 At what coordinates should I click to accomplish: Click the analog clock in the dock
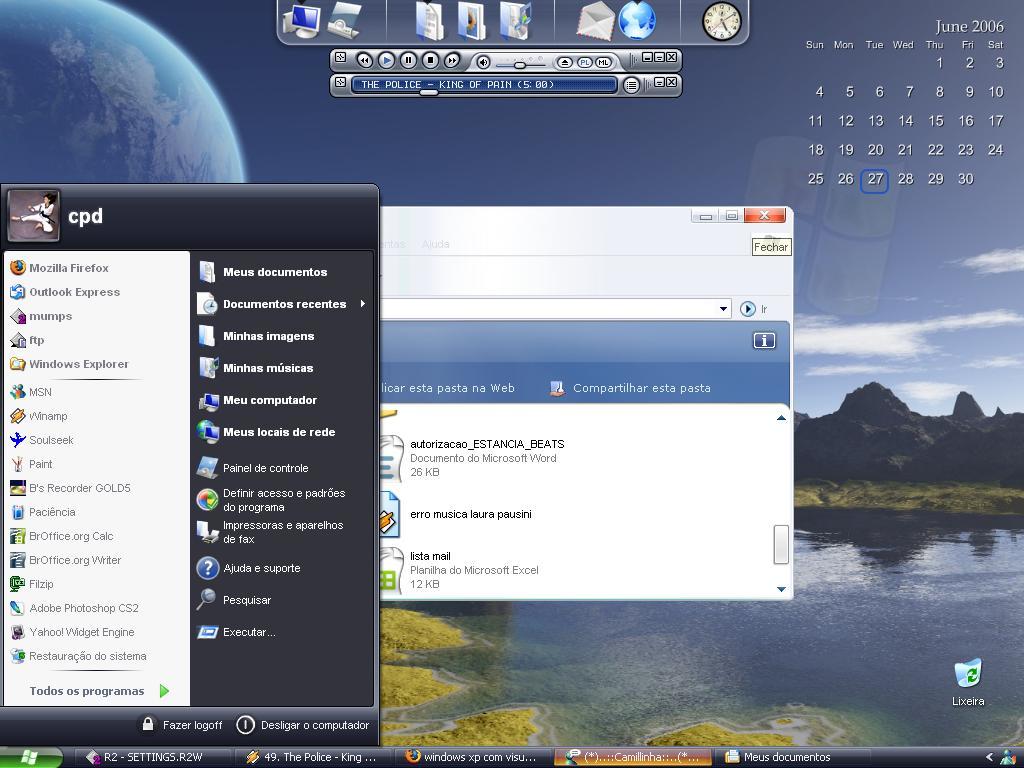(x=722, y=21)
